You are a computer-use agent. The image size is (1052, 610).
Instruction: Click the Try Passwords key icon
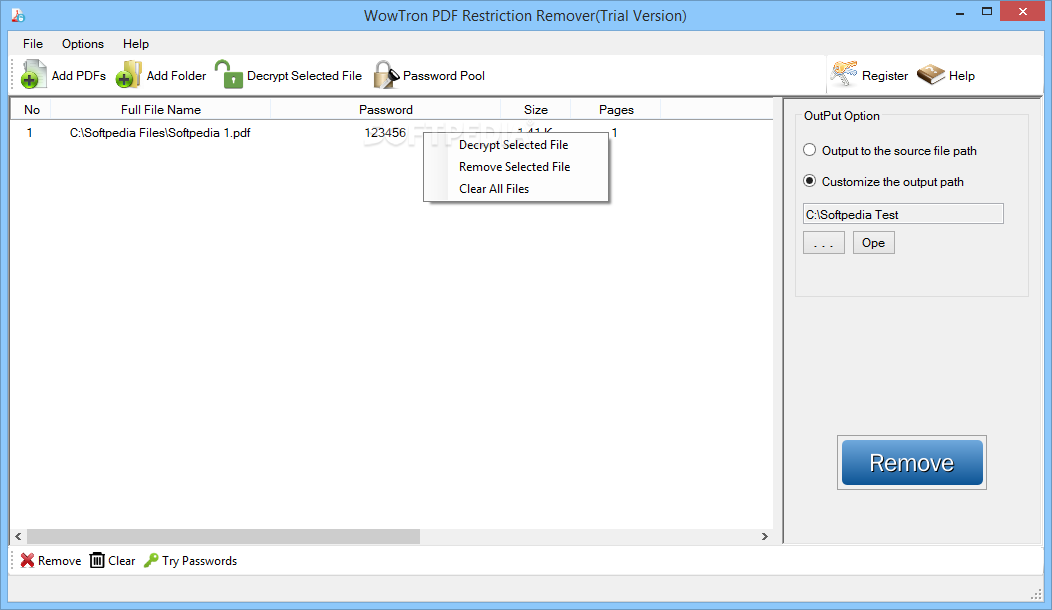click(x=151, y=560)
